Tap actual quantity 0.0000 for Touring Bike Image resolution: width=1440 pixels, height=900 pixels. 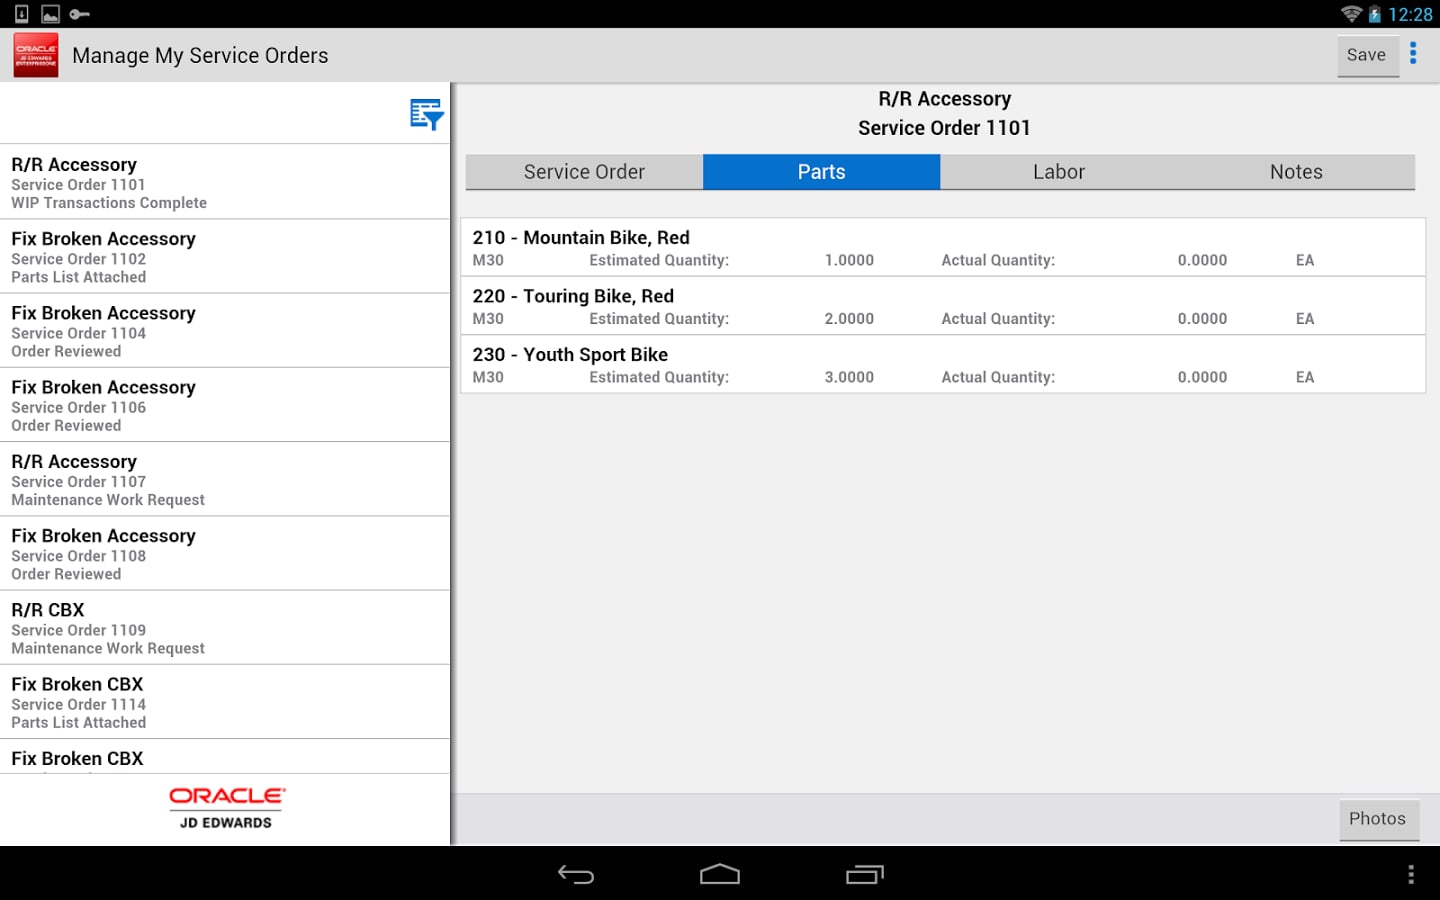1202,319
